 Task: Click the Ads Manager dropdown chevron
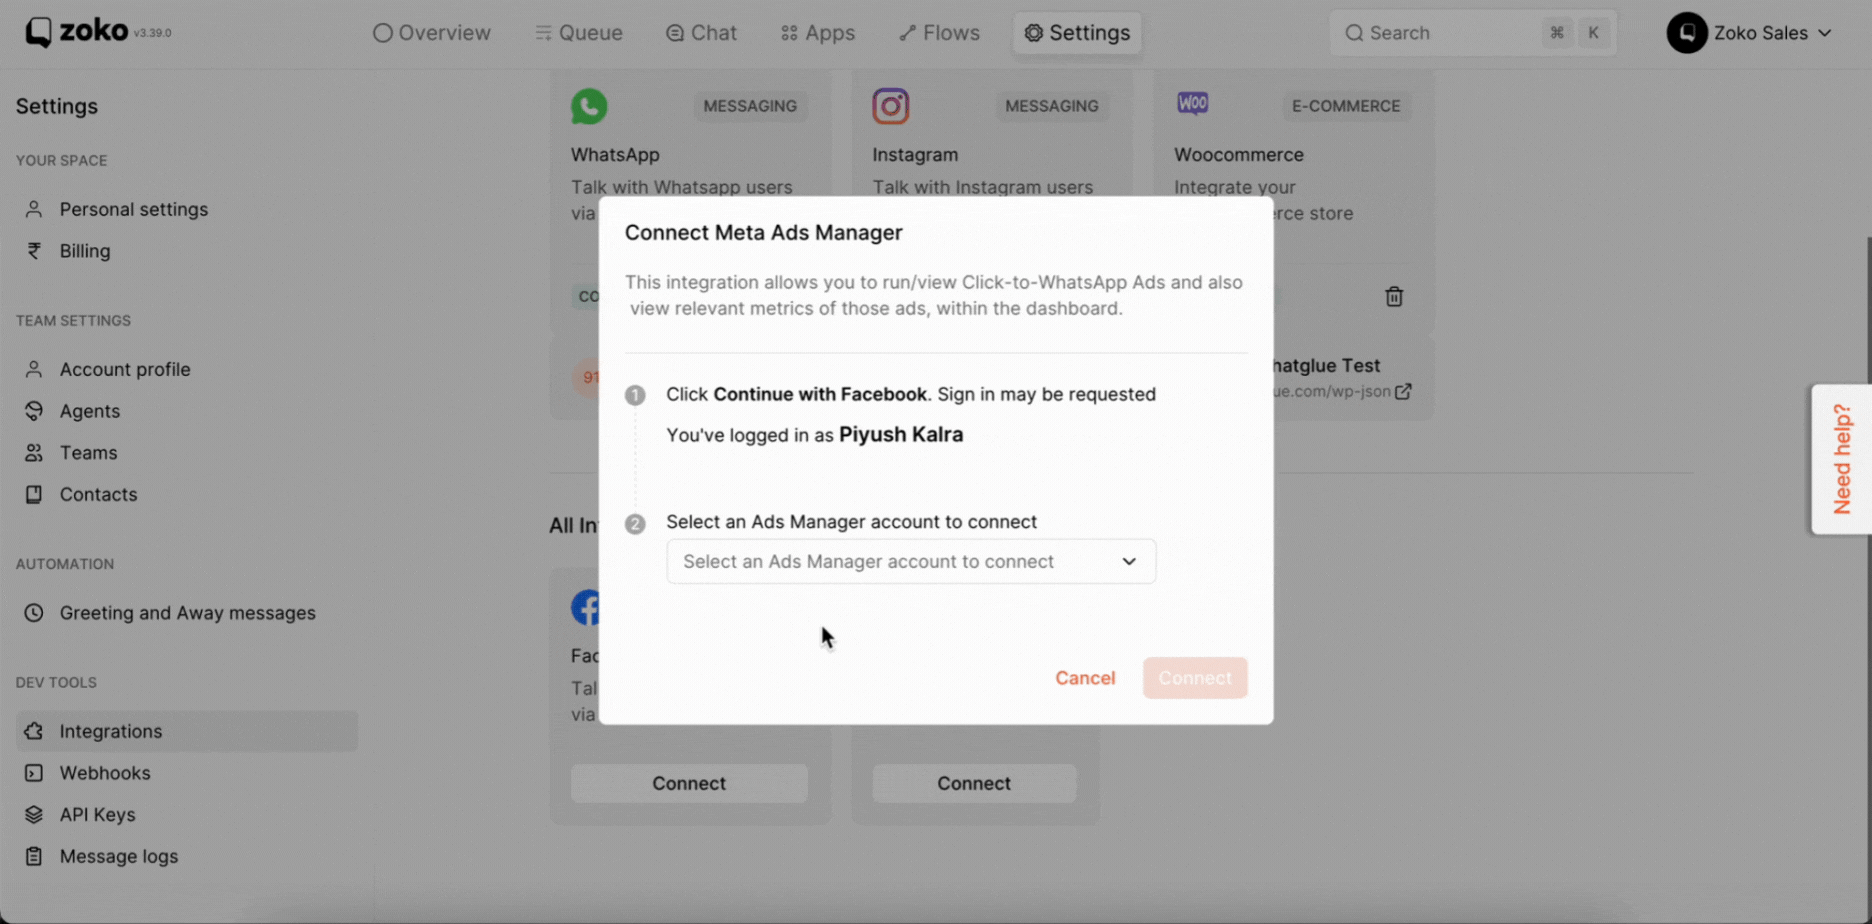pos(1129,562)
